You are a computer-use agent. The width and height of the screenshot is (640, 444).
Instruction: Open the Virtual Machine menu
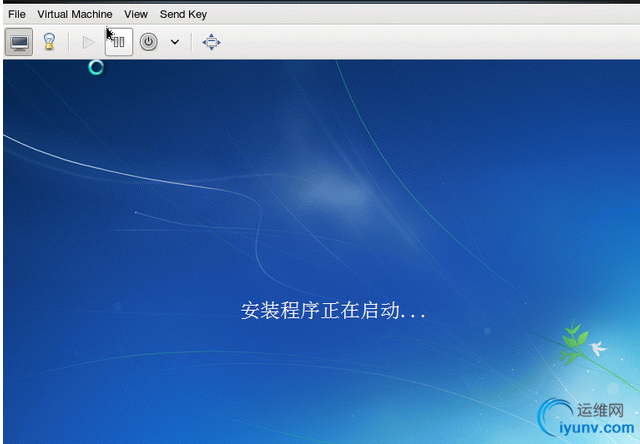click(x=75, y=14)
